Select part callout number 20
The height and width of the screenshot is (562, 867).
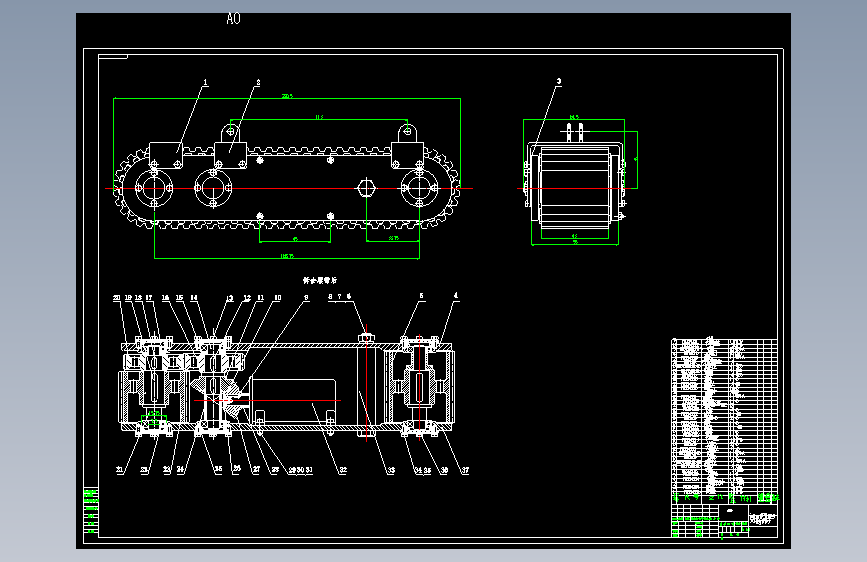click(x=117, y=298)
